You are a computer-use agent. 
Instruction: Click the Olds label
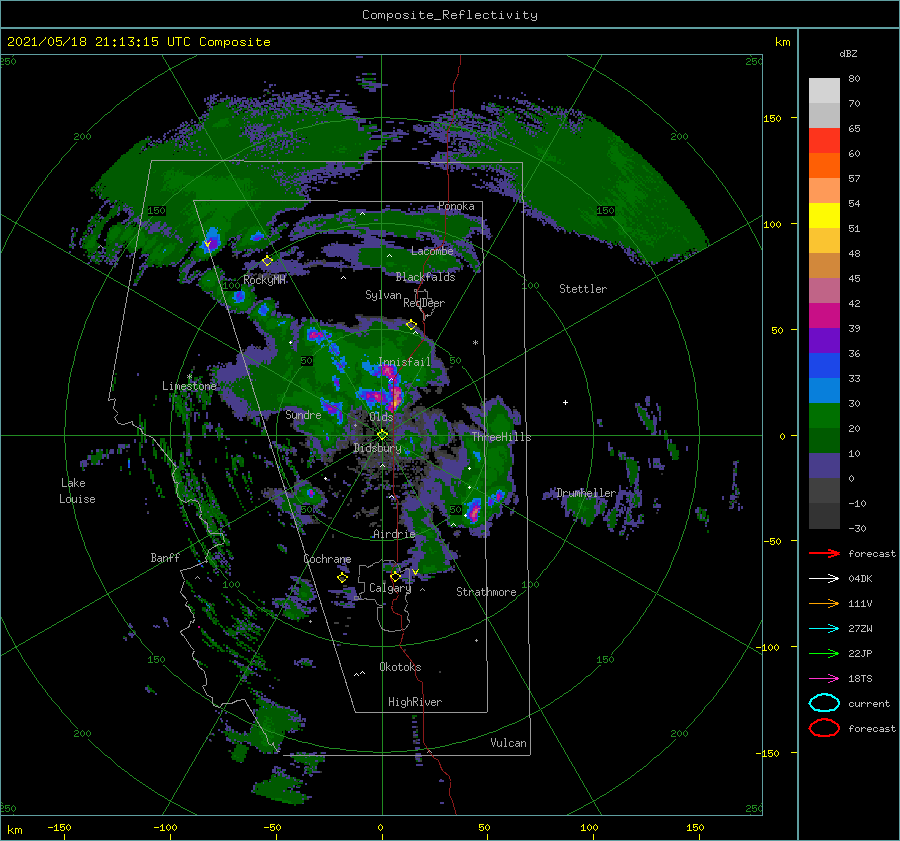coord(381,416)
